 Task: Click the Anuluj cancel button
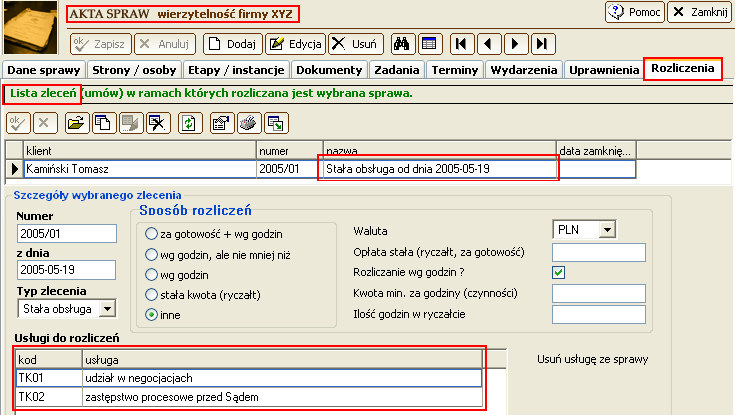point(165,44)
